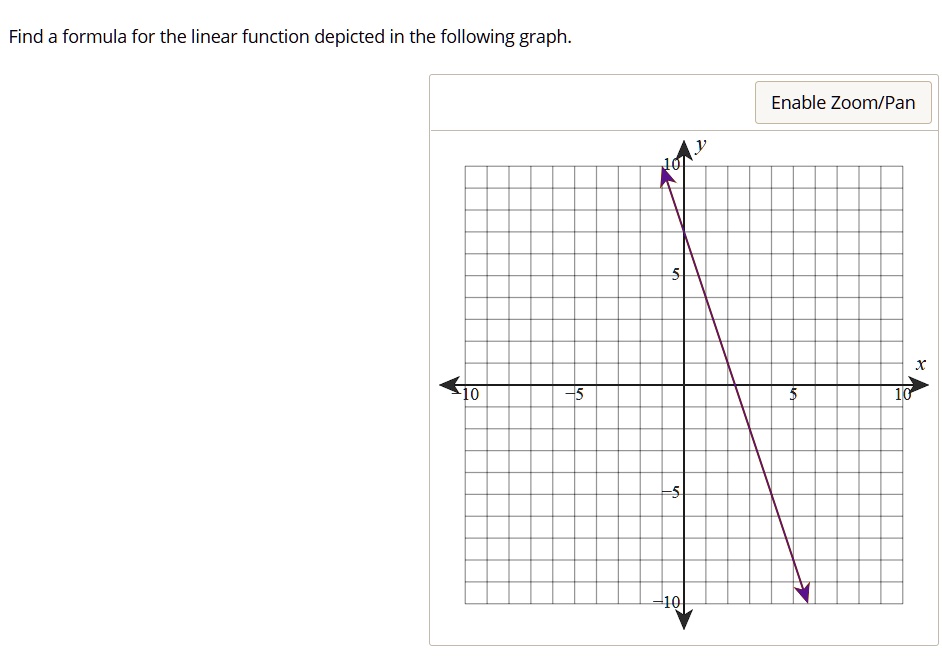Image resolution: width=942 pixels, height=656 pixels.
Task: Select the purple arrowhead at the line's bottom
Action: [803, 593]
